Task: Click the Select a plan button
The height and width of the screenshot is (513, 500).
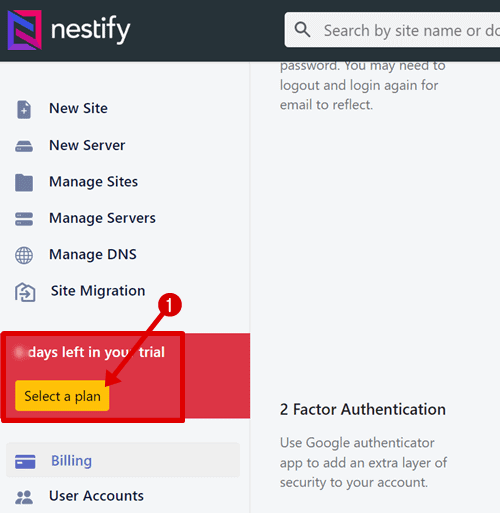Action: point(62,396)
